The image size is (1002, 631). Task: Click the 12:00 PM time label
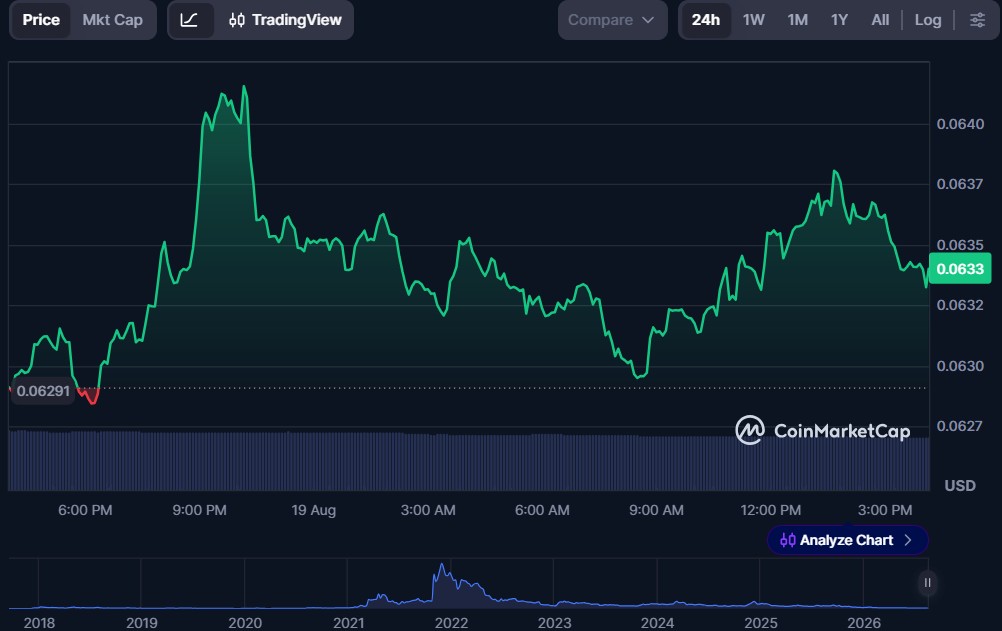click(x=770, y=510)
